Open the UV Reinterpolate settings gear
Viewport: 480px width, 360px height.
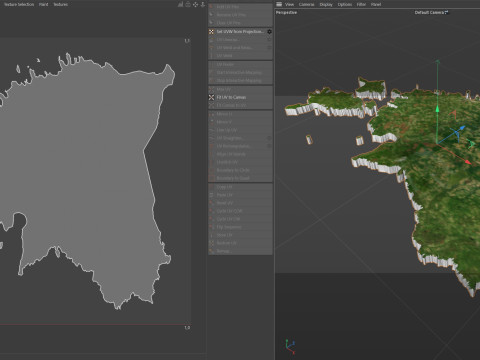pyautogui.click(x=269, y=146)
